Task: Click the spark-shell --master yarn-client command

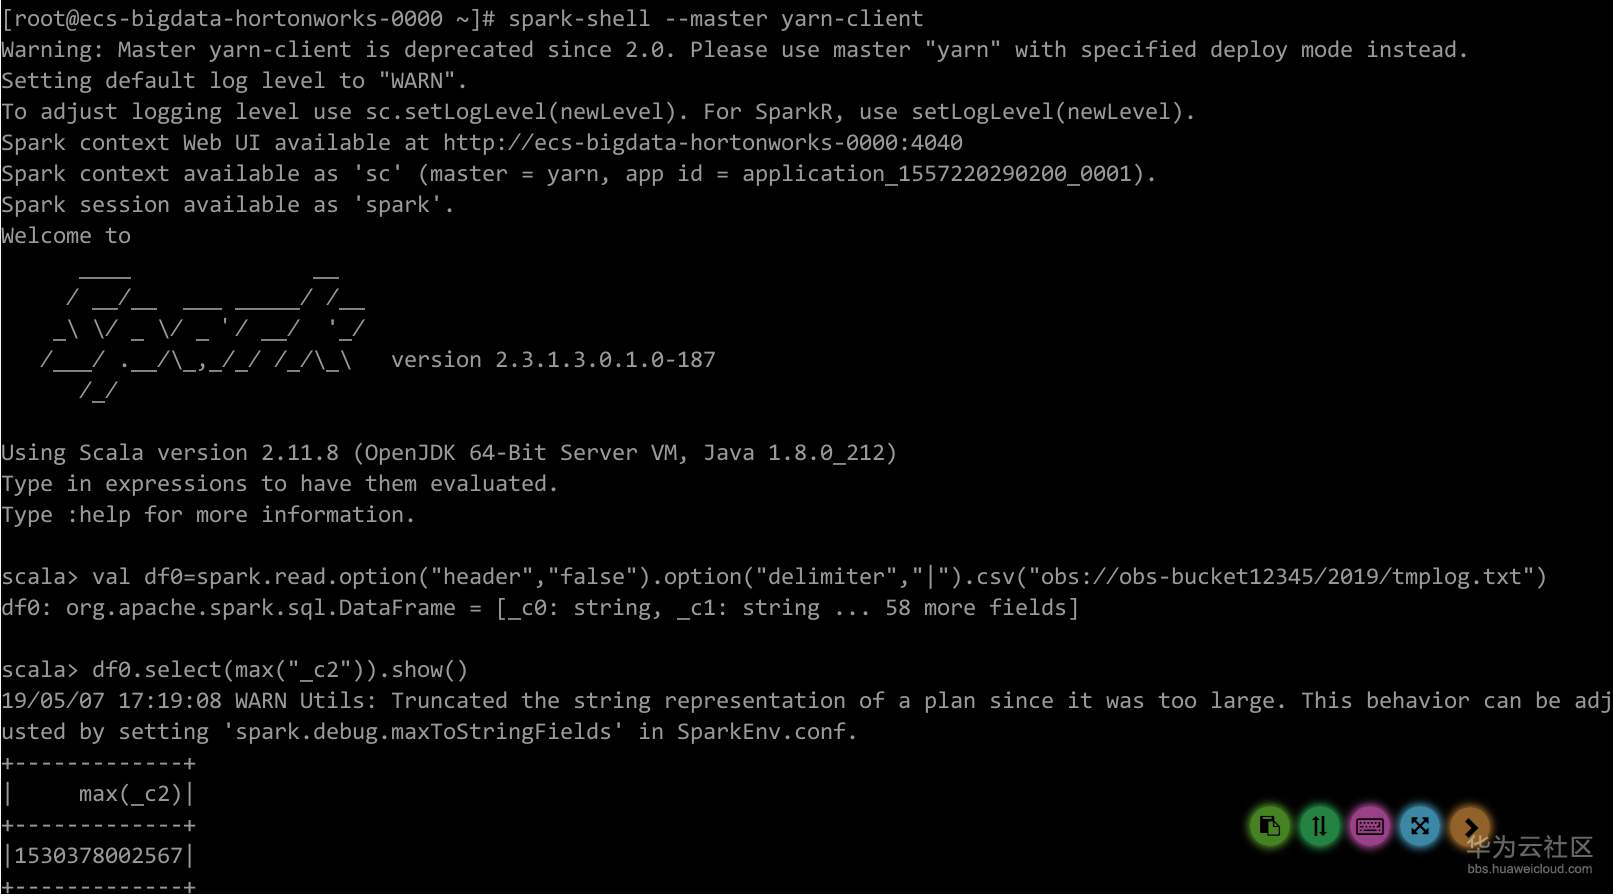Action: coord(715,19)
